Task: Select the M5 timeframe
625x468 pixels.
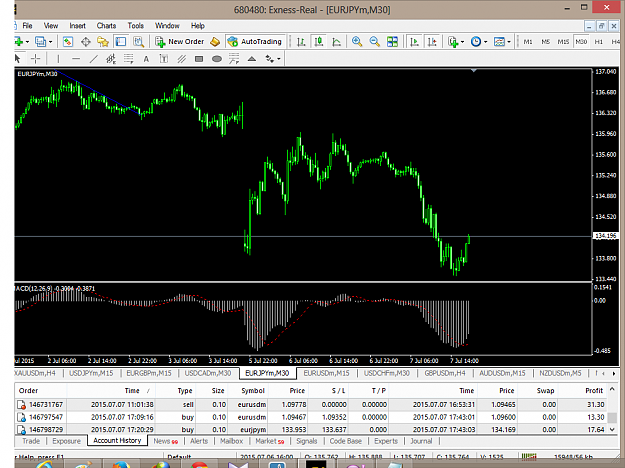Action: click(545, 41)
